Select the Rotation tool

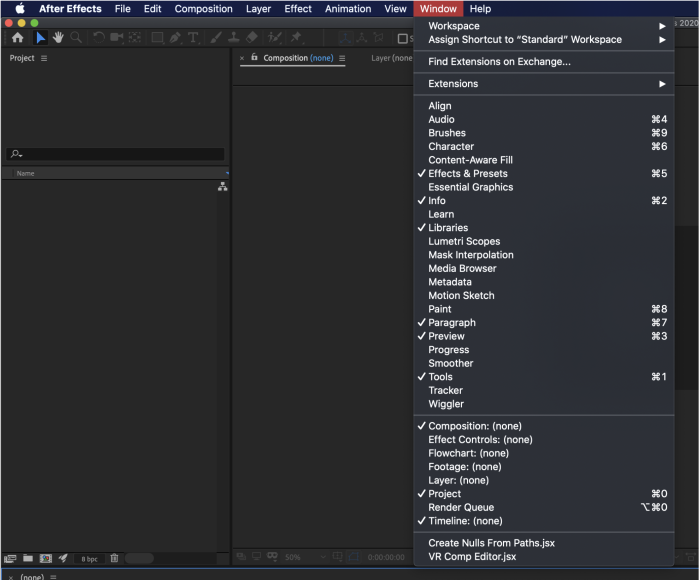click(x=99, y=38)
